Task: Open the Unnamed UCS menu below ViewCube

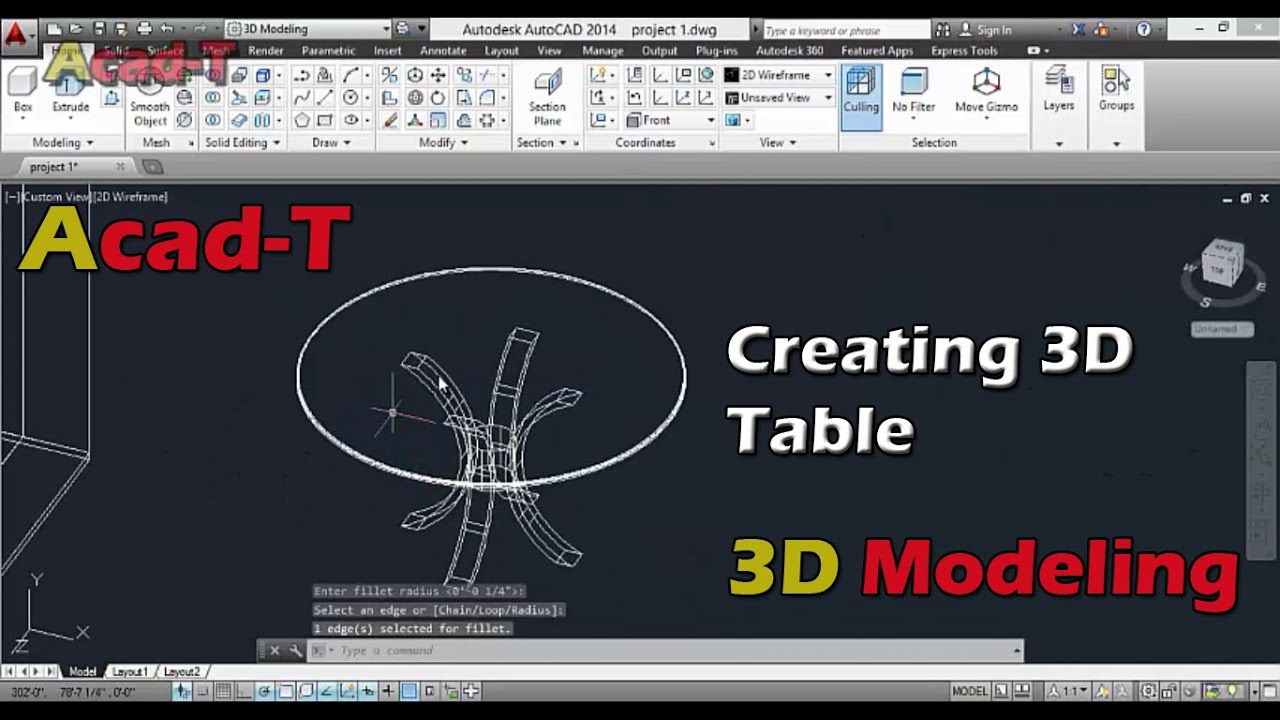Action: [1221, 328]
